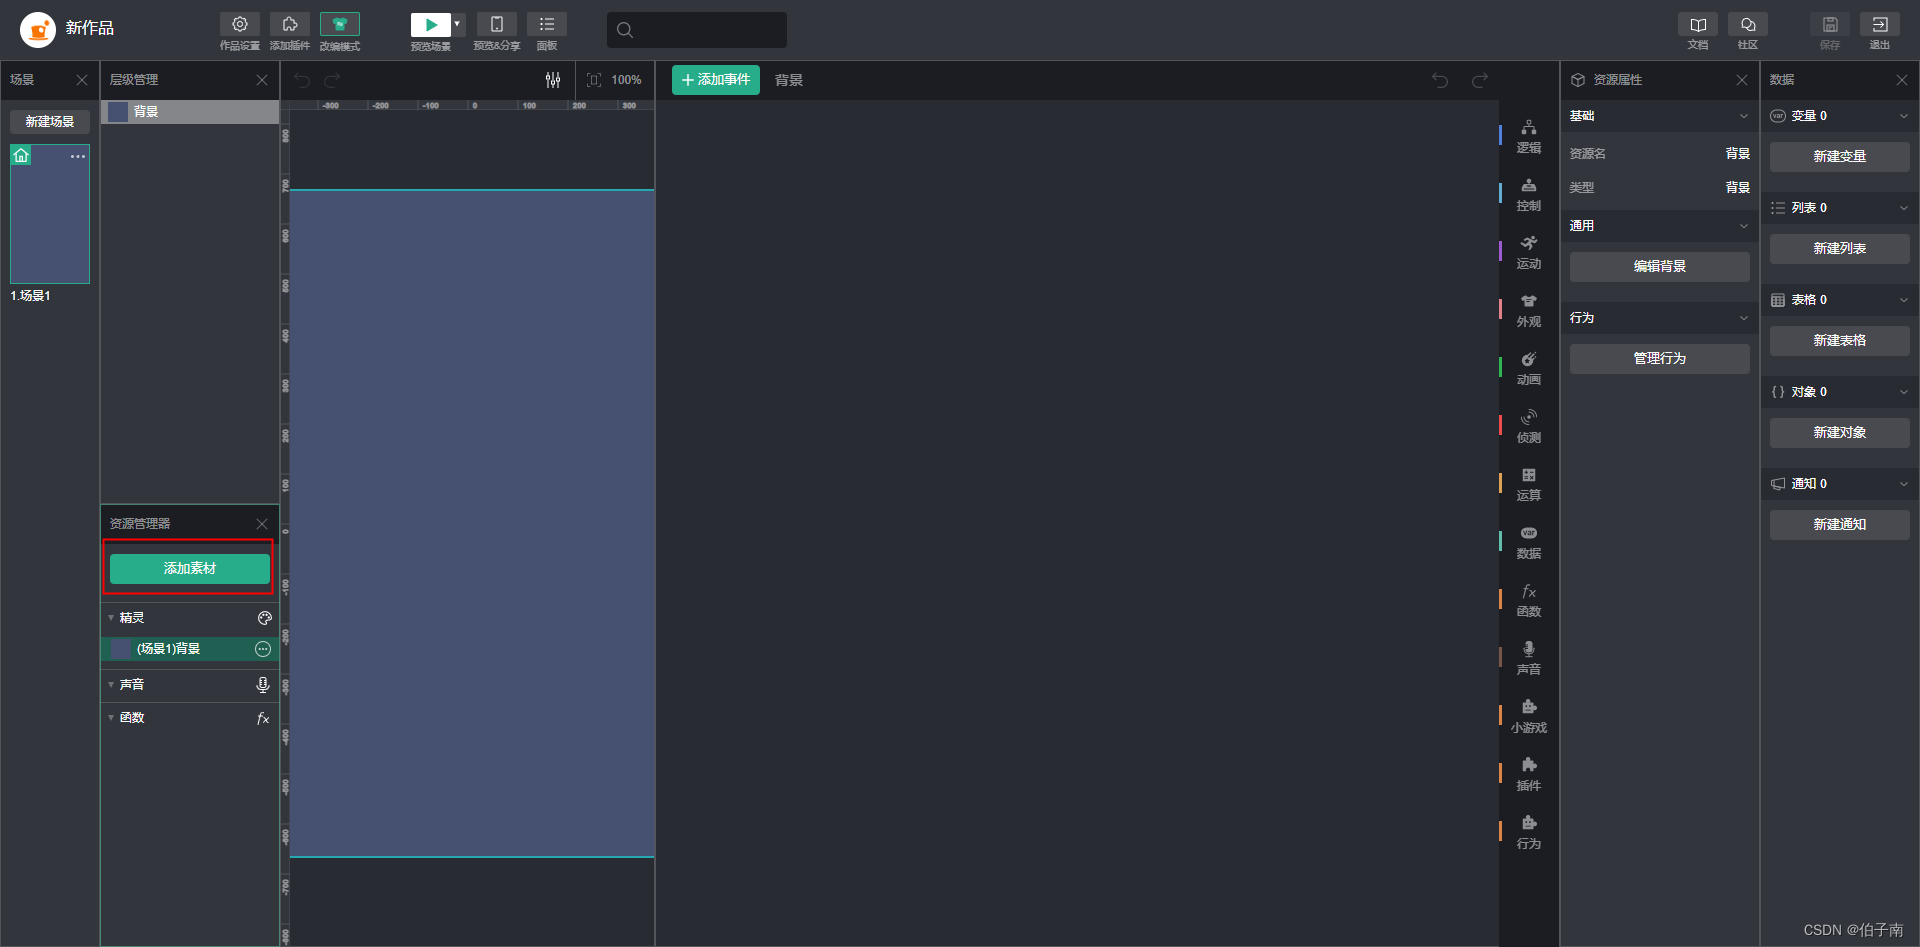Close the 层级管理 panel
Image resolution: width=1920 pixels, height=947 pixels.
coord(262,80)
